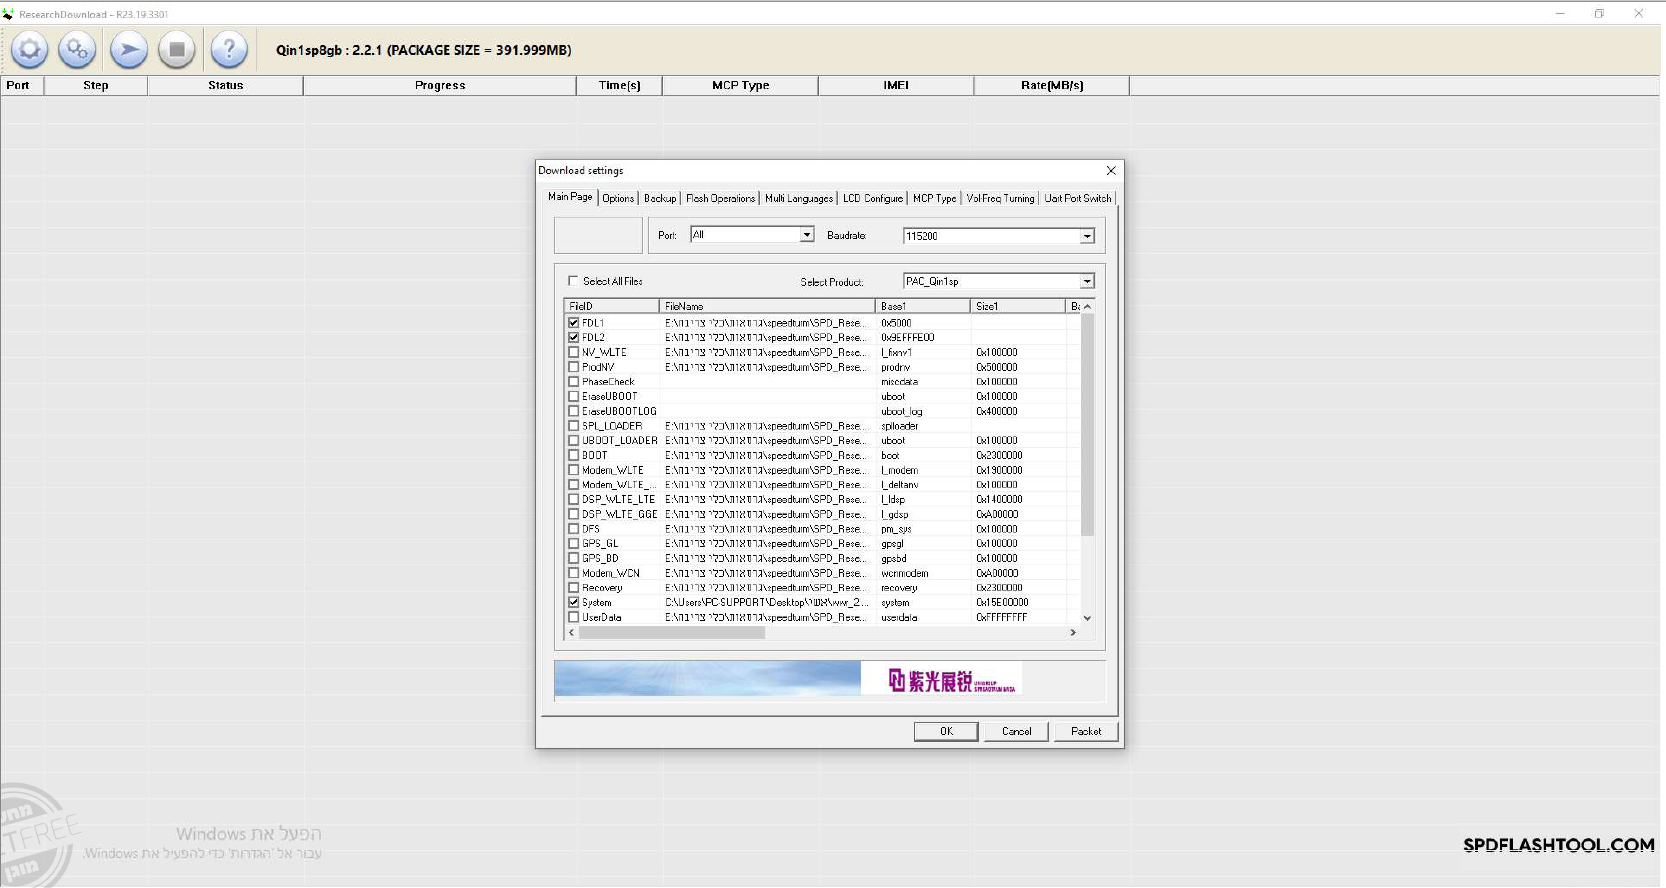Click the Load Packet gear icon
Viewport: 1666px width, 888px height.
tap(29, 49)
